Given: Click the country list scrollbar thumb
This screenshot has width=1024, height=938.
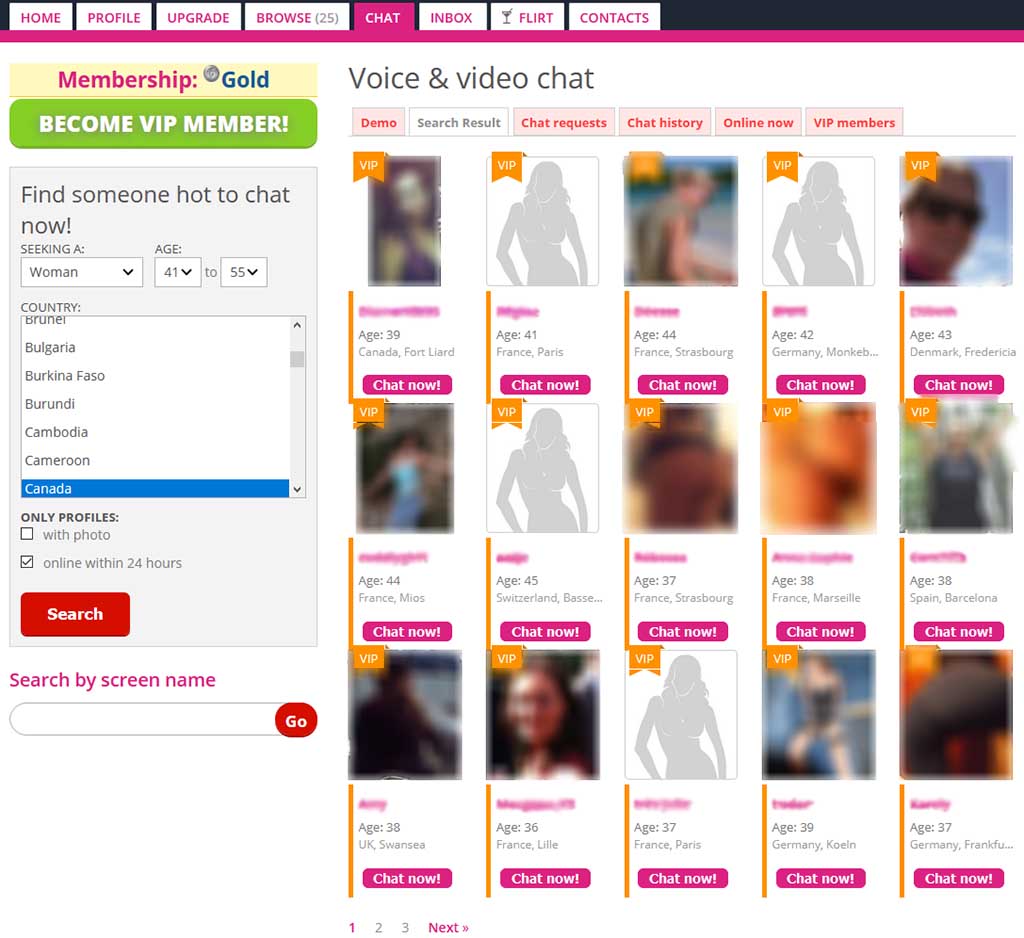Looking at the screenshot, I should point(297,359).
